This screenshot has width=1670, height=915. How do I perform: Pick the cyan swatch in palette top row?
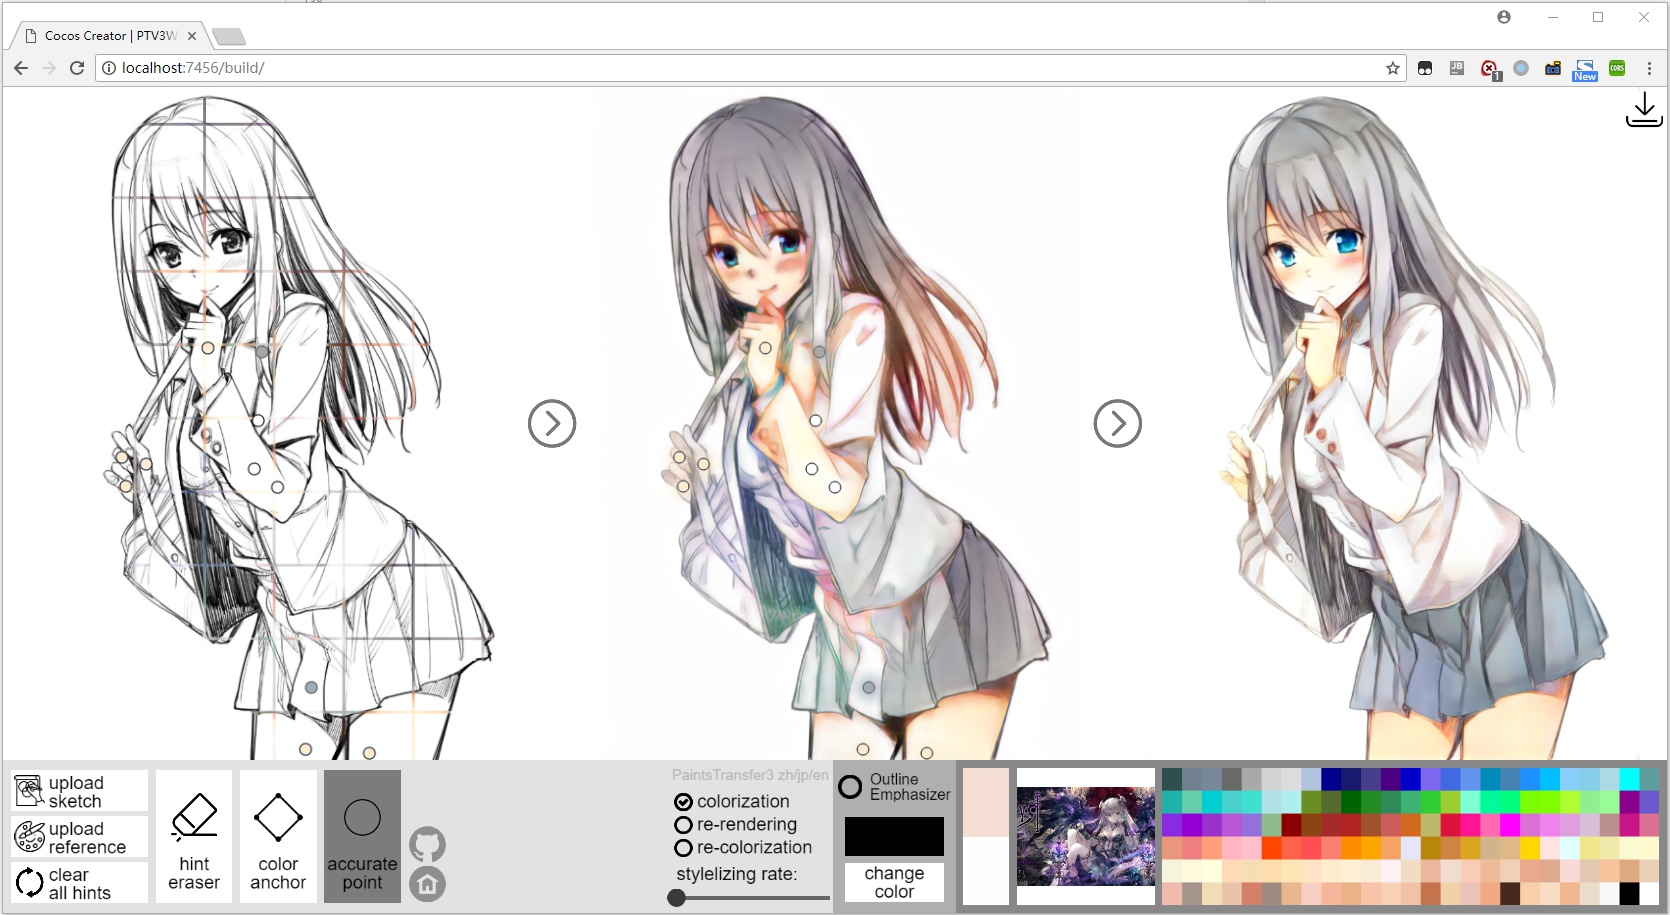point(1629,779)
